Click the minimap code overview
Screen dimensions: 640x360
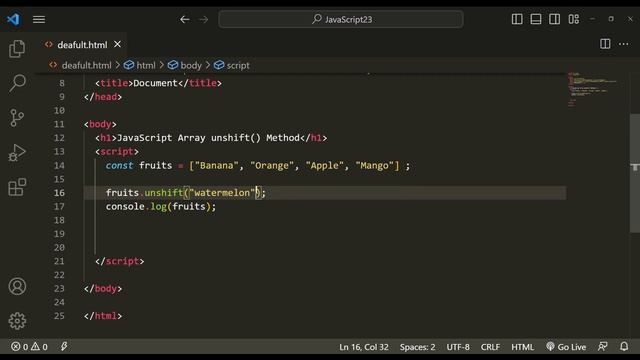point(592,90)
